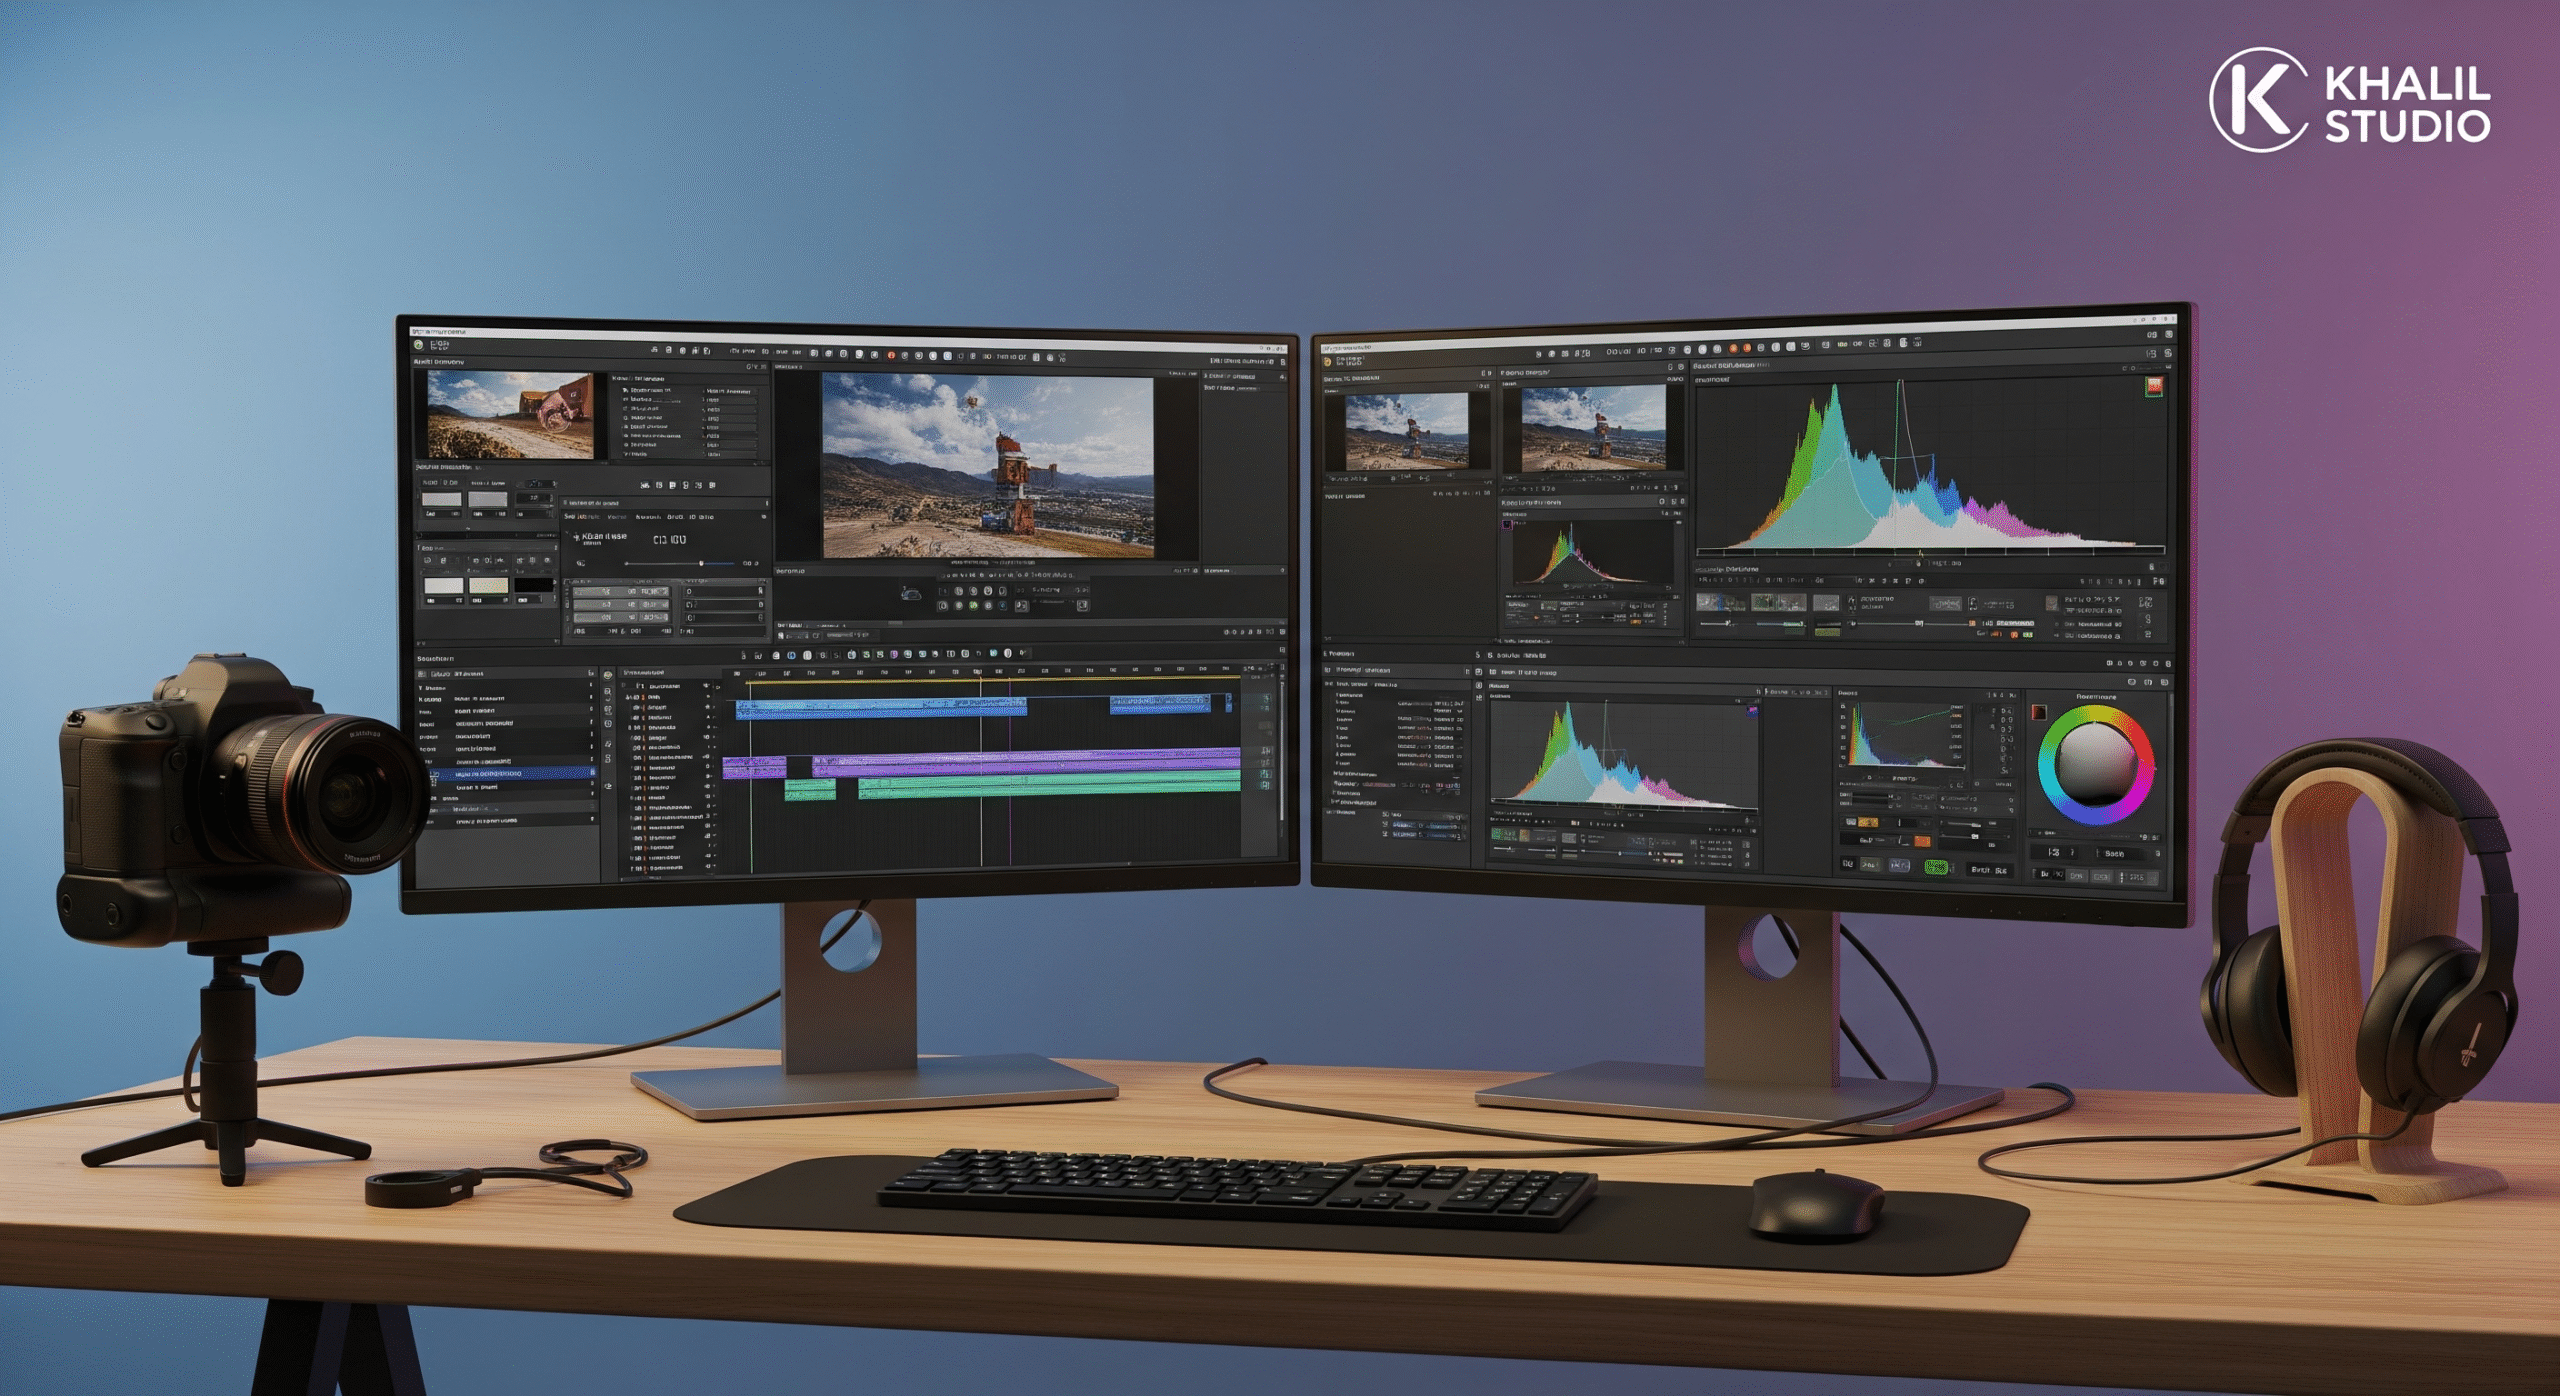
Task: Click the red square icon atop the large histogram
Action: point(2154,386)
